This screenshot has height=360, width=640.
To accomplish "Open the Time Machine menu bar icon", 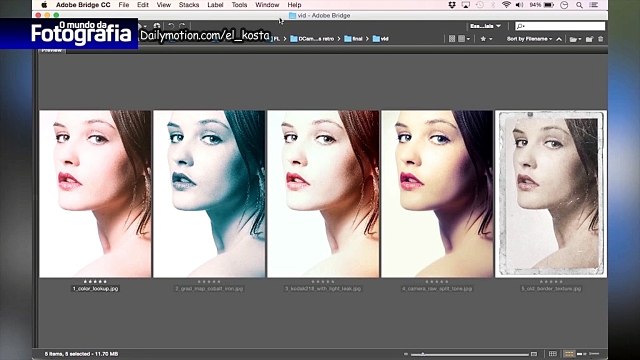I will [480, 5].
